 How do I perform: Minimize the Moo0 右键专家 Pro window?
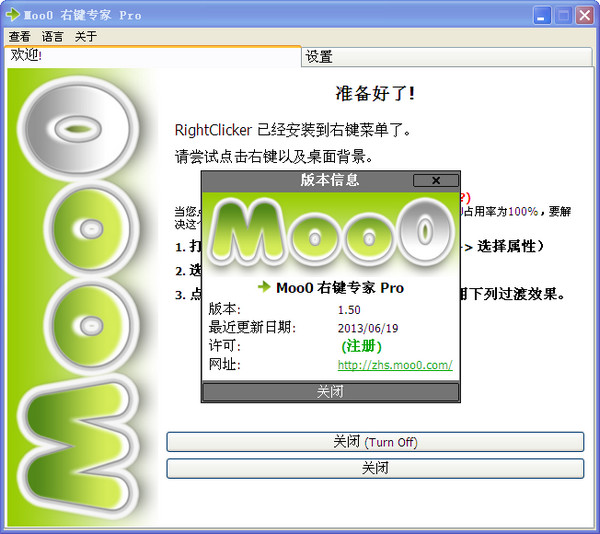coord(542,15)
